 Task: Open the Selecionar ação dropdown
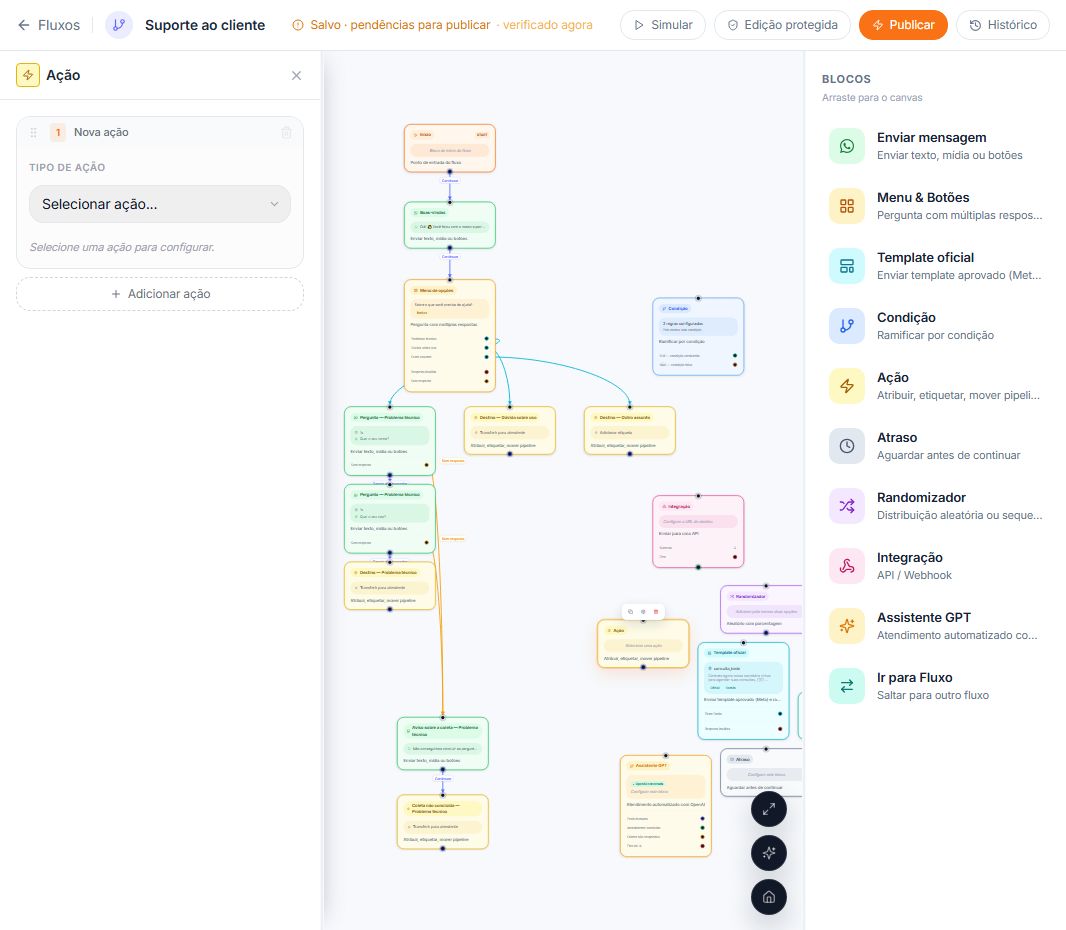[x=160, y=204]
